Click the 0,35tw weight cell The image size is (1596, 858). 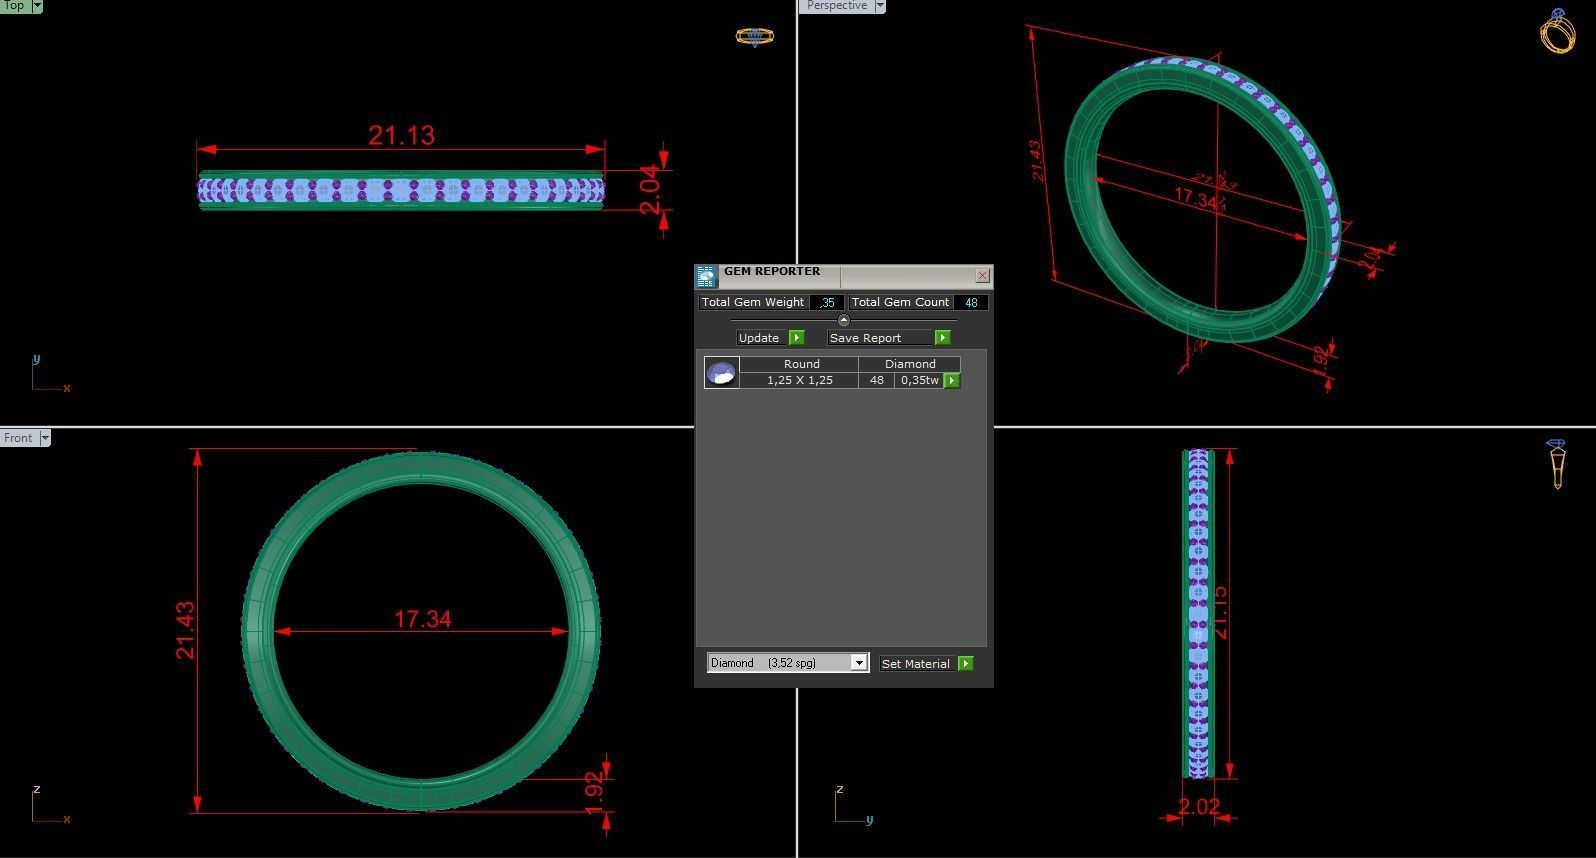coord(919,380)
